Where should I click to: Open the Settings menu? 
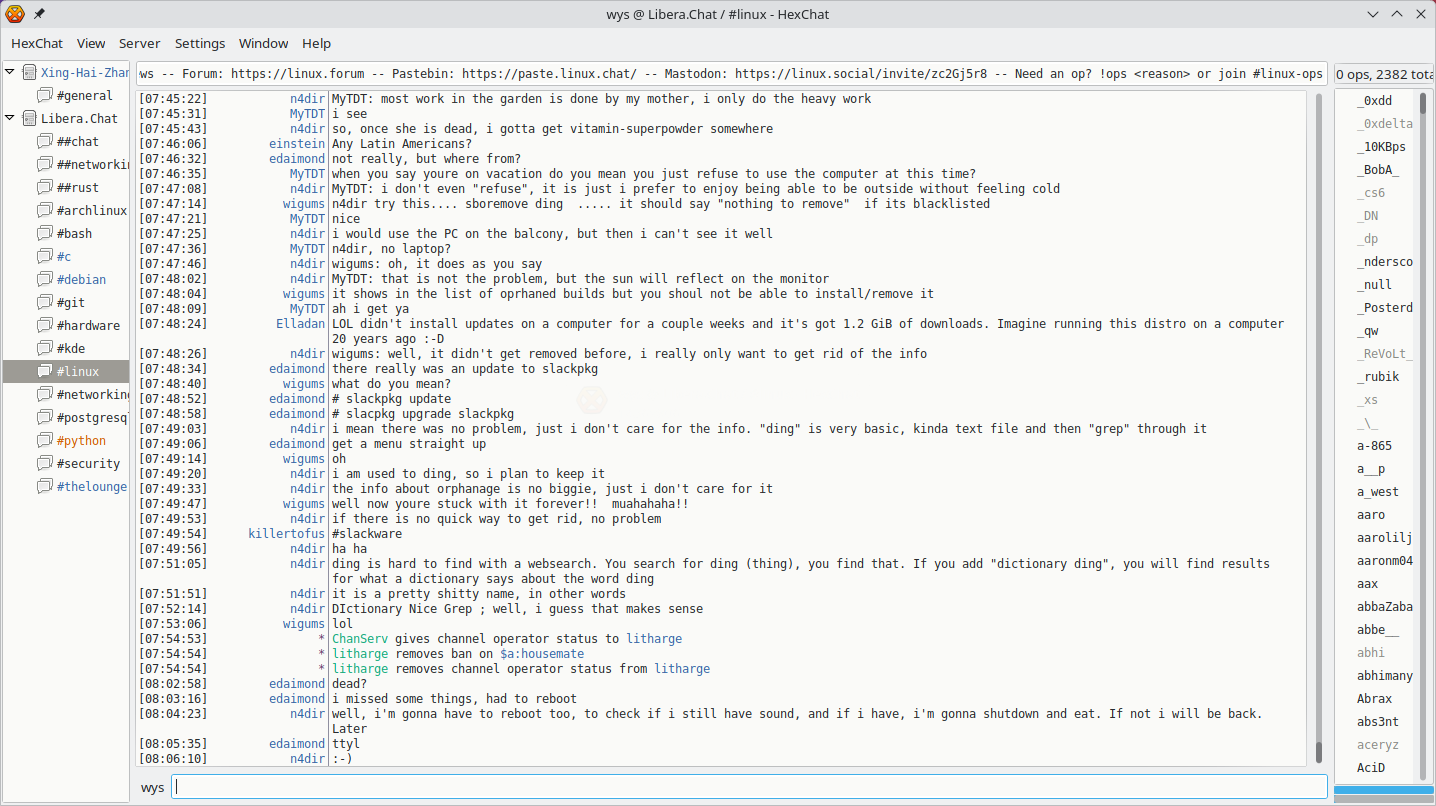point(200,43)
